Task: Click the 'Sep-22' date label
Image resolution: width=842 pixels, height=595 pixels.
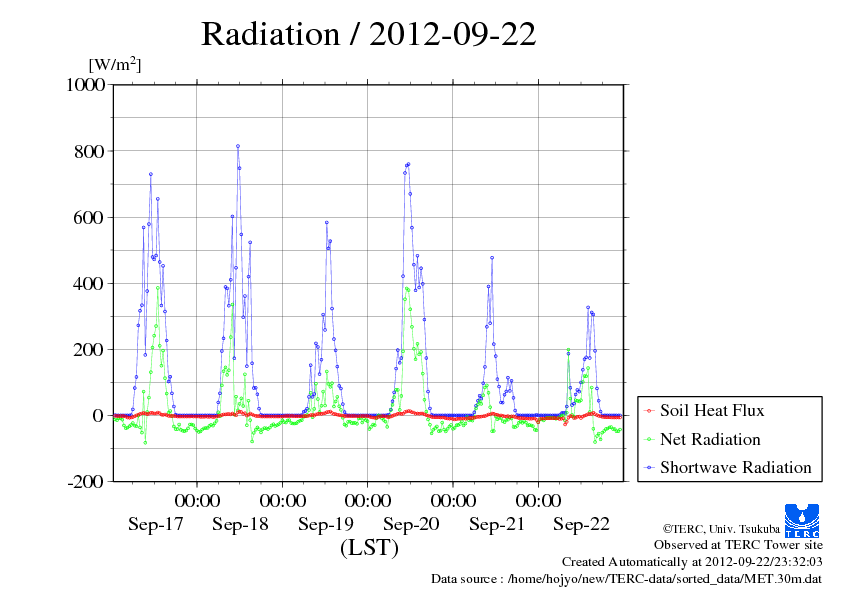Action: click(582, 524)
